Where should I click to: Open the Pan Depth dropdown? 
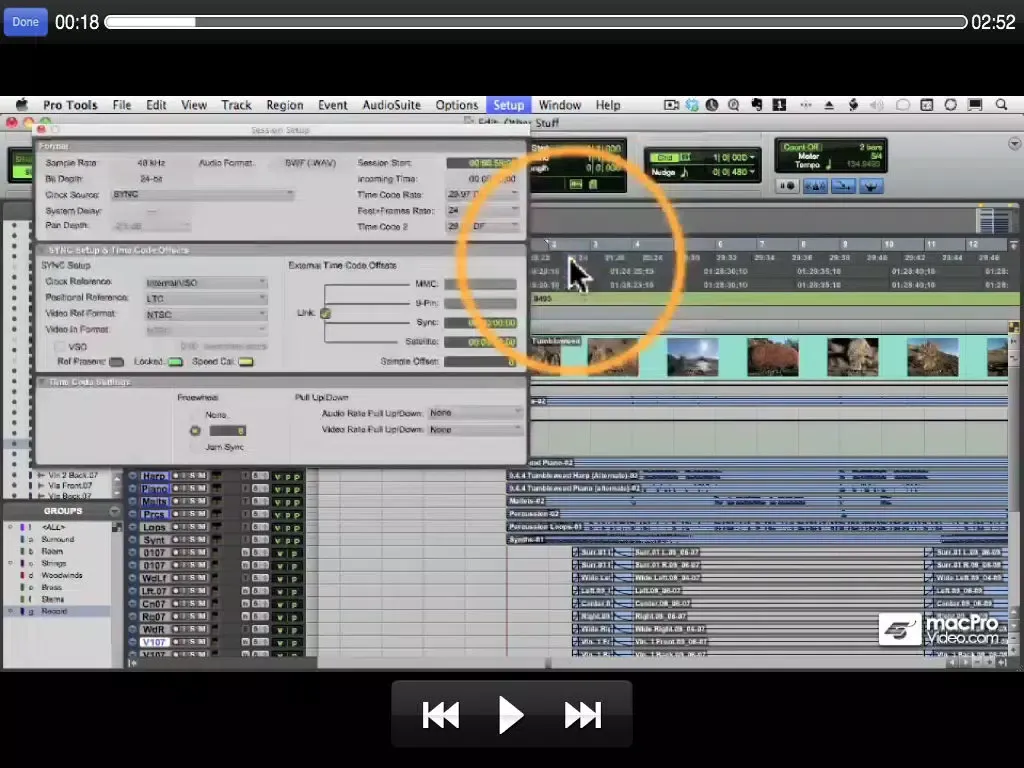[152, 226]
